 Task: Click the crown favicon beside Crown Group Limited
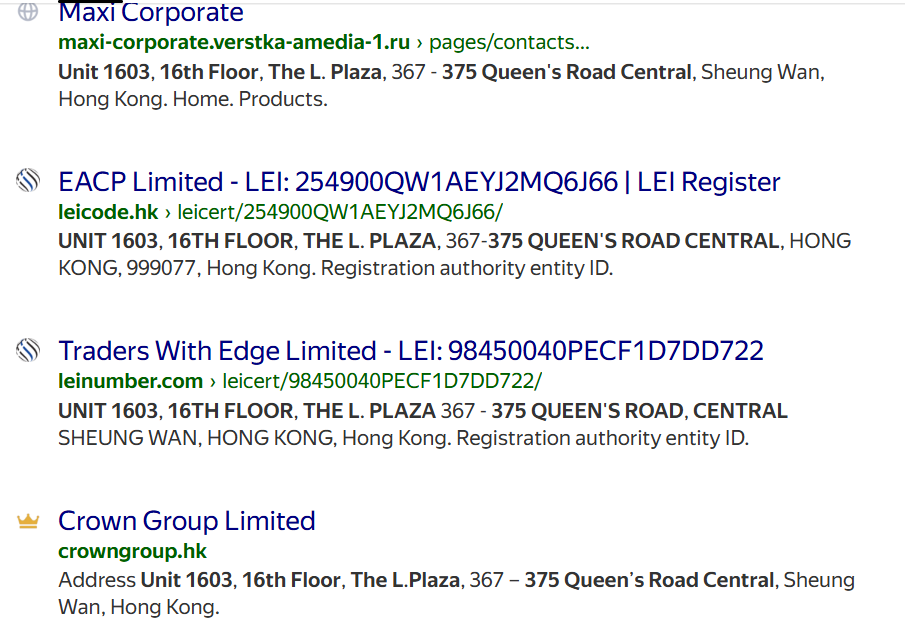(28, 521)
